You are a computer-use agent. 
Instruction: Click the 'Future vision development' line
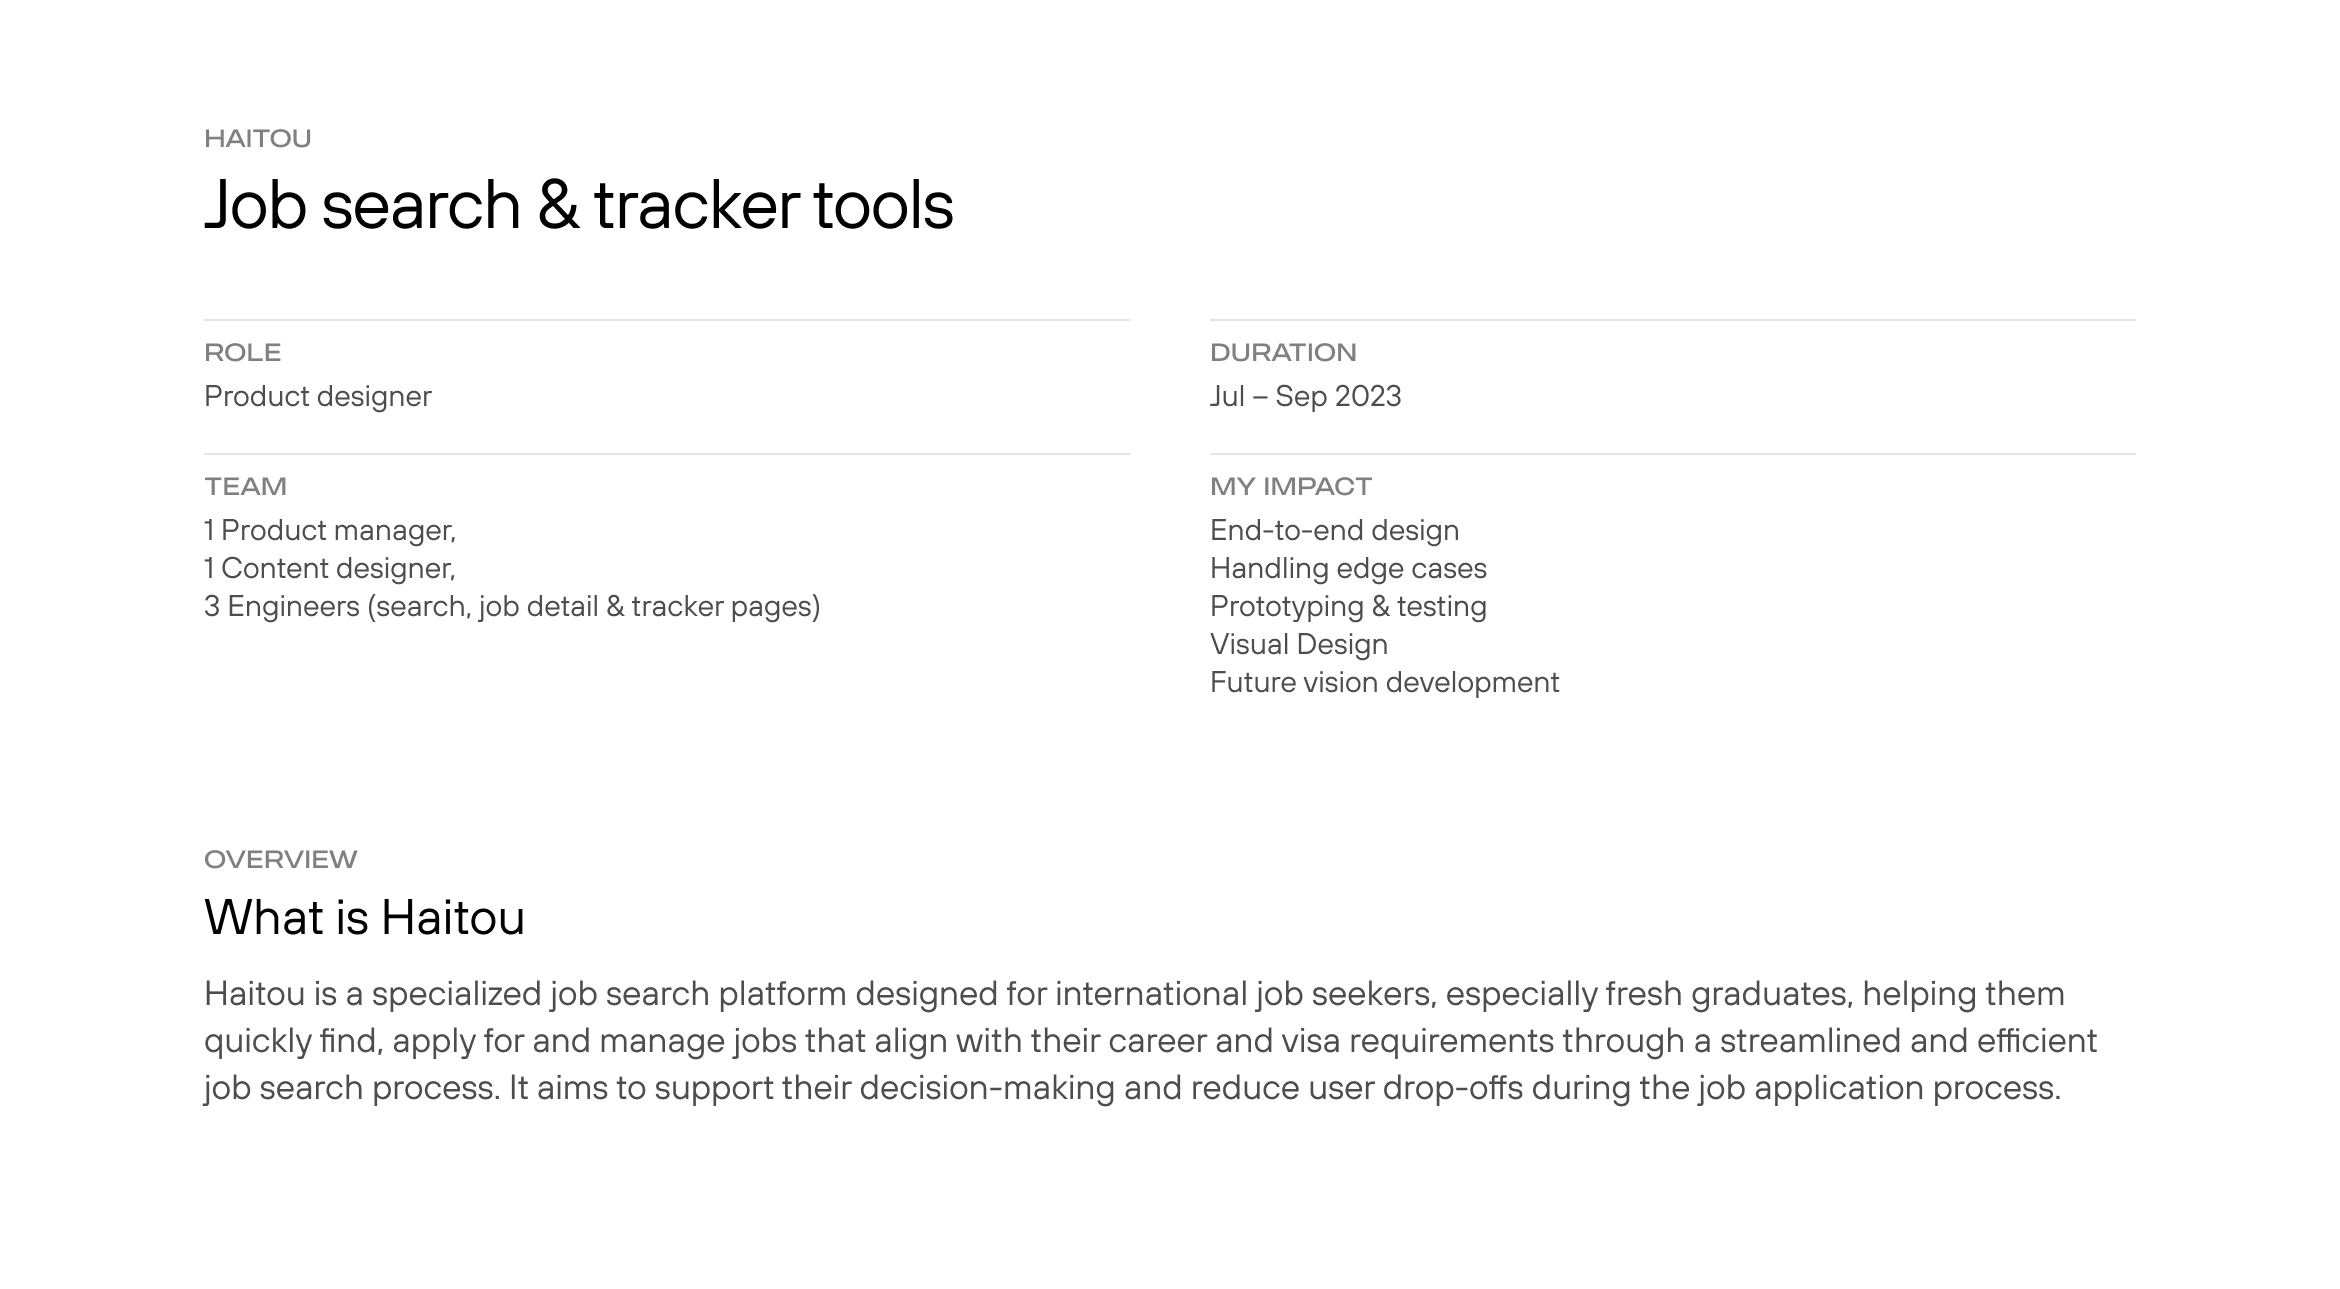[x=1384, y=682]
